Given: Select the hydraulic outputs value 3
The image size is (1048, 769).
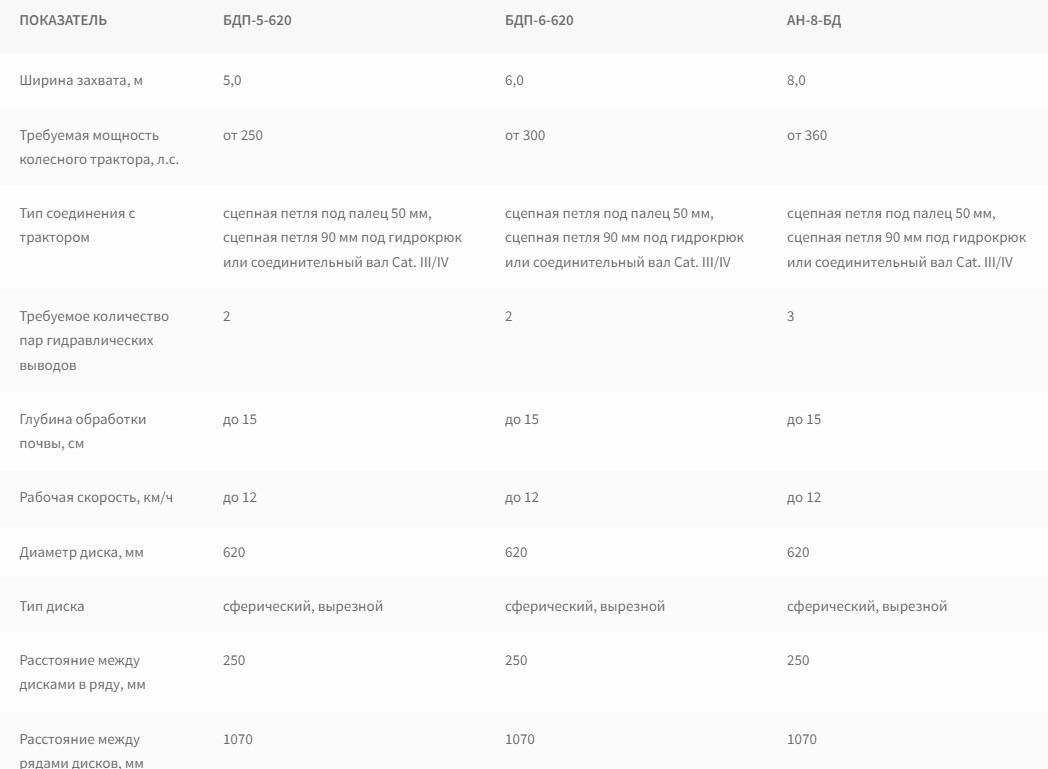Looking at the screenshot, I should (x=791, y=316).
